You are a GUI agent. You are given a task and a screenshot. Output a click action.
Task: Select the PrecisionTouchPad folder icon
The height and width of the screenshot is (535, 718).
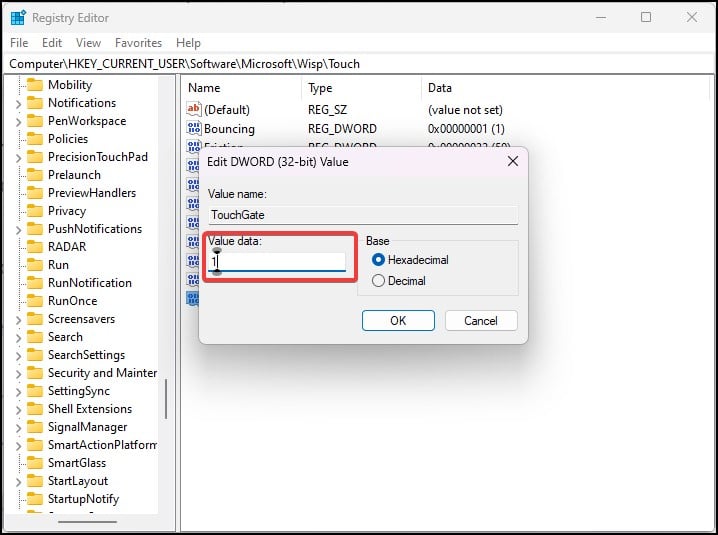pos(35,157)
